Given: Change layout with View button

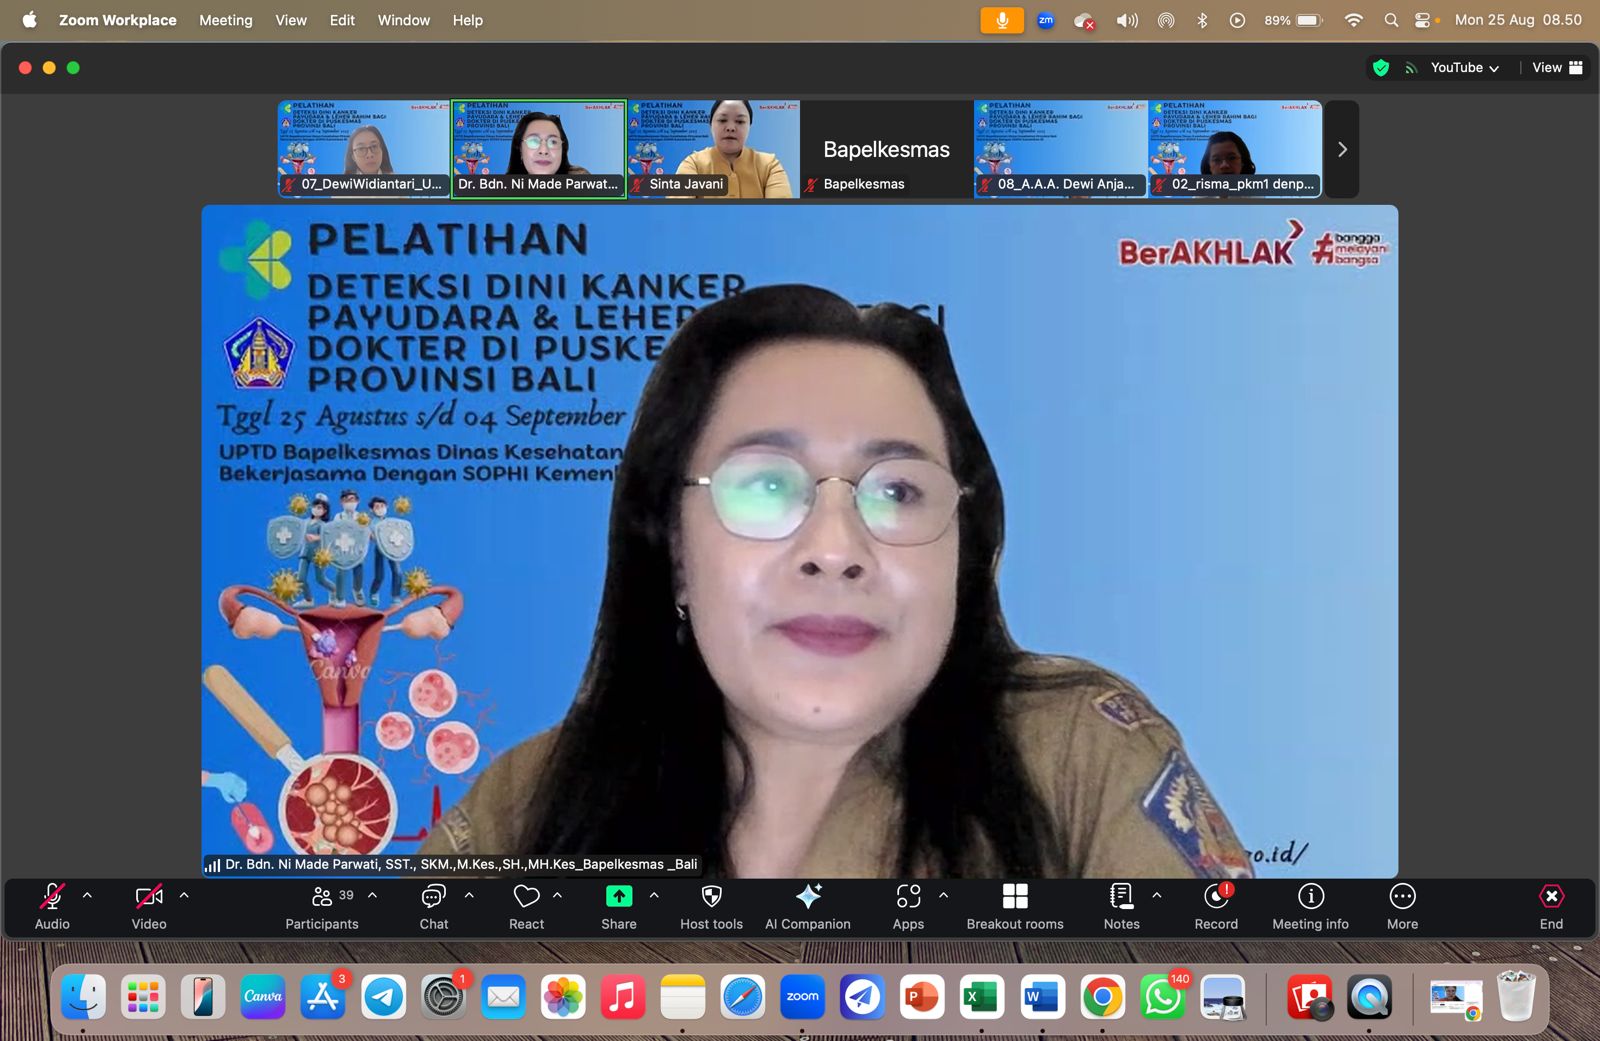Looking at the screenshot, I should (1557, 67).
